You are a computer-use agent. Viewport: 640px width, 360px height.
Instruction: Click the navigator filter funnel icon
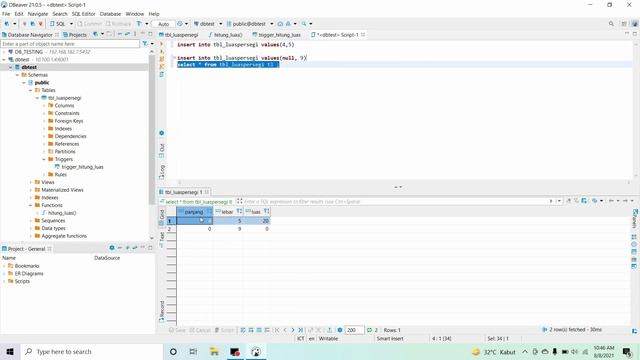tap(145, 44)
